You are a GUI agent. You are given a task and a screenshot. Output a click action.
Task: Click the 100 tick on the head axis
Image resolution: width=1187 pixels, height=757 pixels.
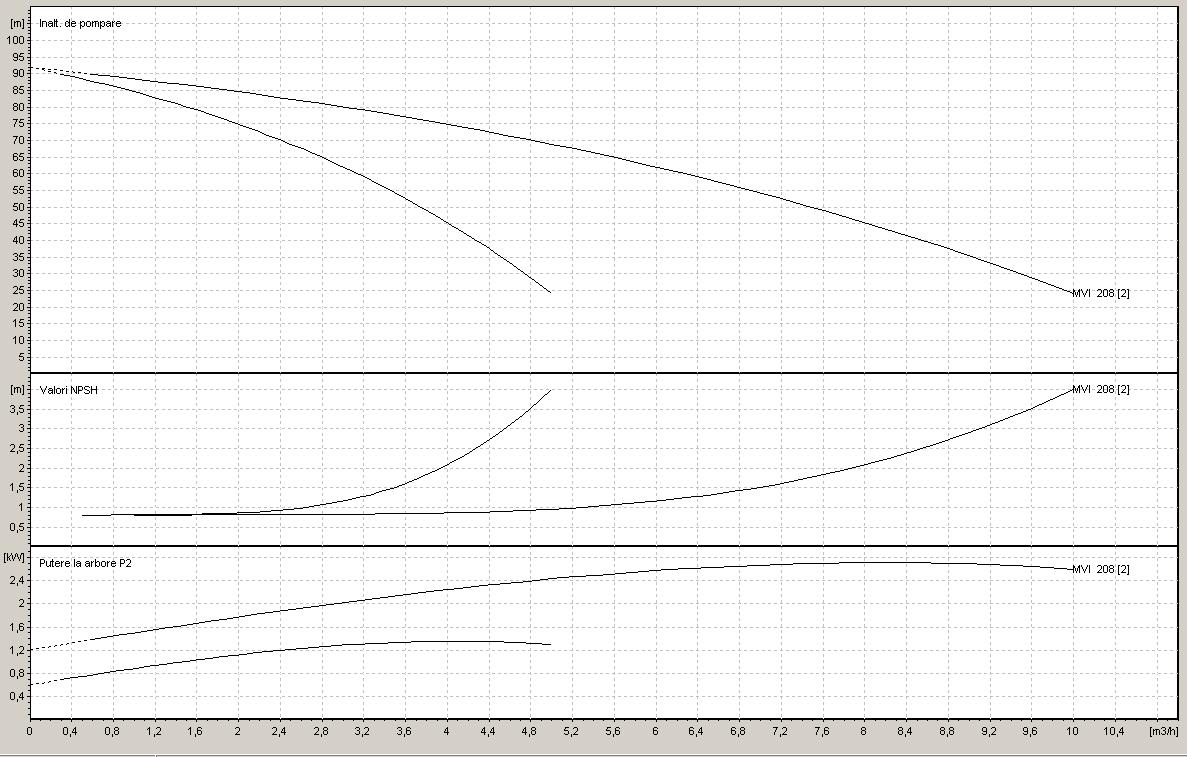pyautogui.click(x=15, y=40)
